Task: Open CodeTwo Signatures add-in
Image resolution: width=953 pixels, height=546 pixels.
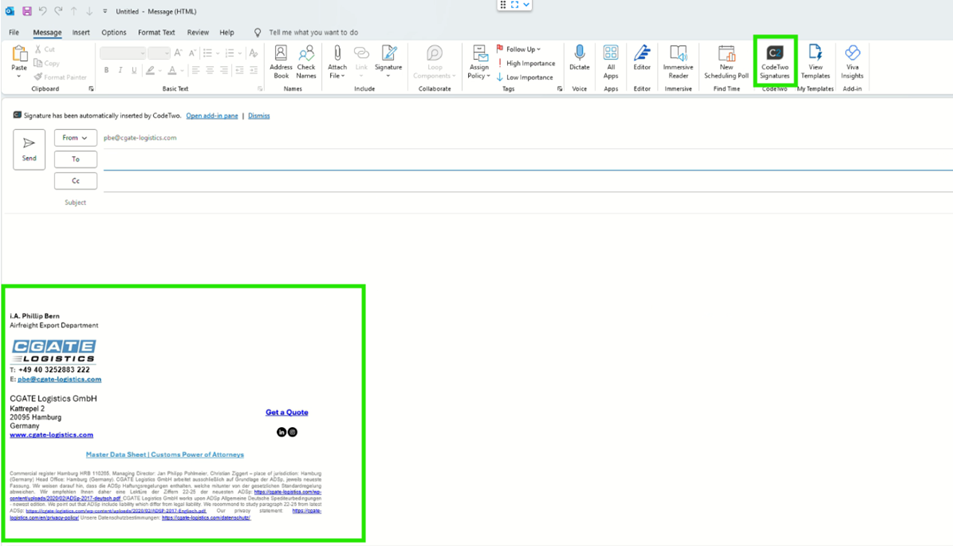Action: tap(774, 62)
